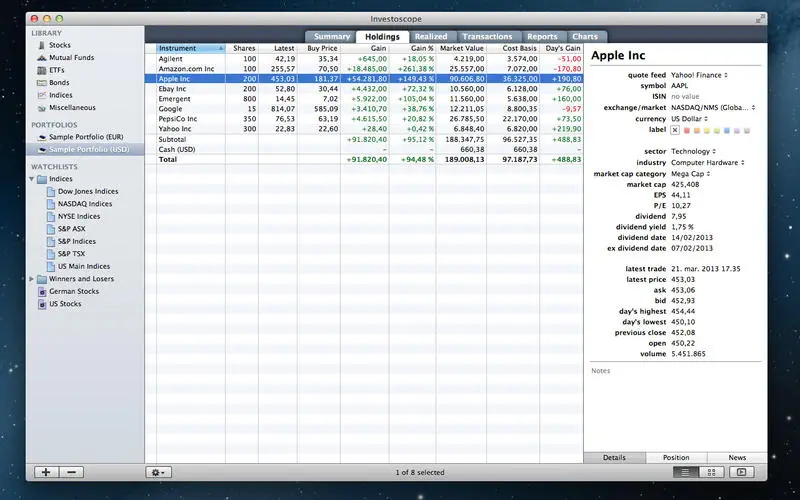
Task: Open the US Stocks smart watchlist icon
Action: 42,304
